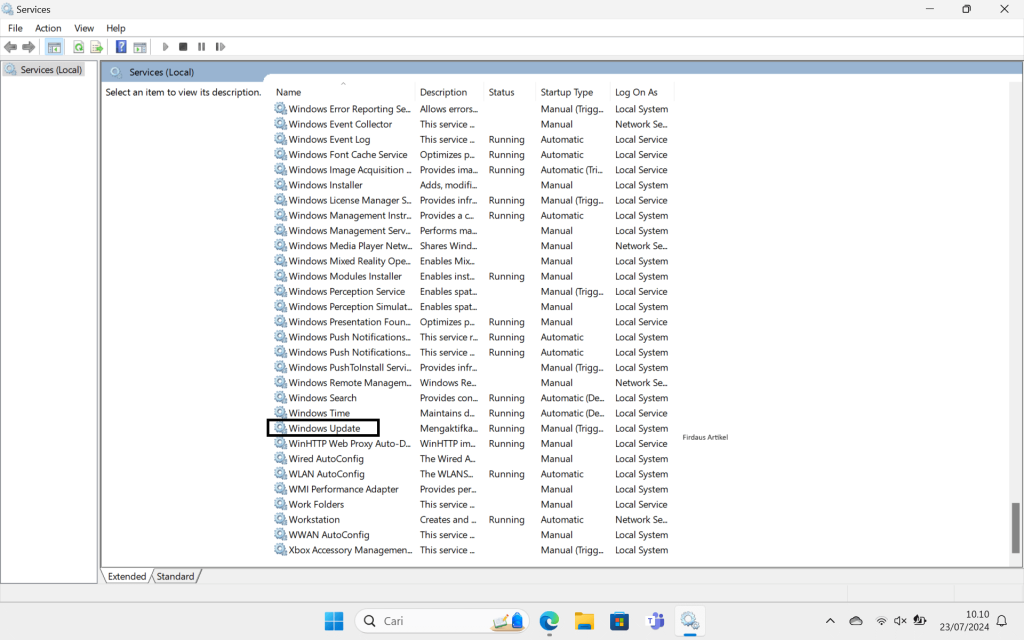Screen dimensions: 1024x640
Task: Select the Wired AutoConfig service
Action: pos(326,458)
